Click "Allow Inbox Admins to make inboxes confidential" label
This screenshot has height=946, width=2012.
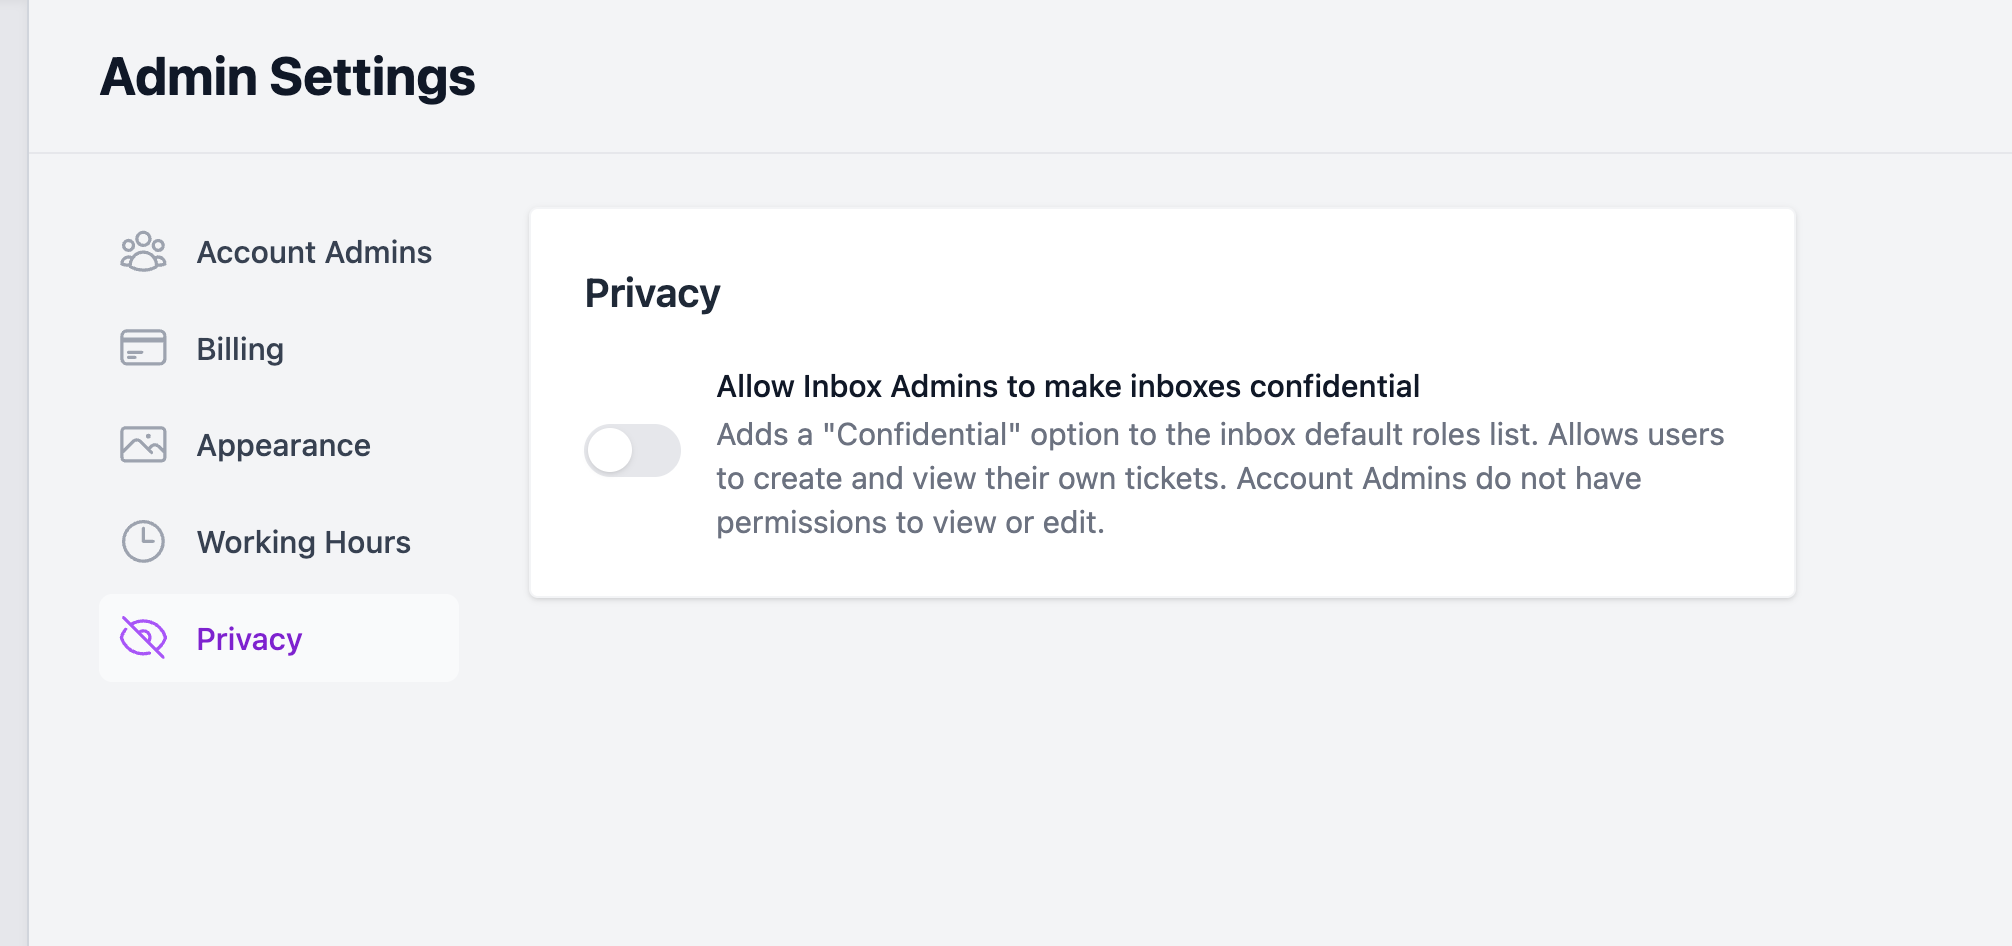(x=1067, y=386)
